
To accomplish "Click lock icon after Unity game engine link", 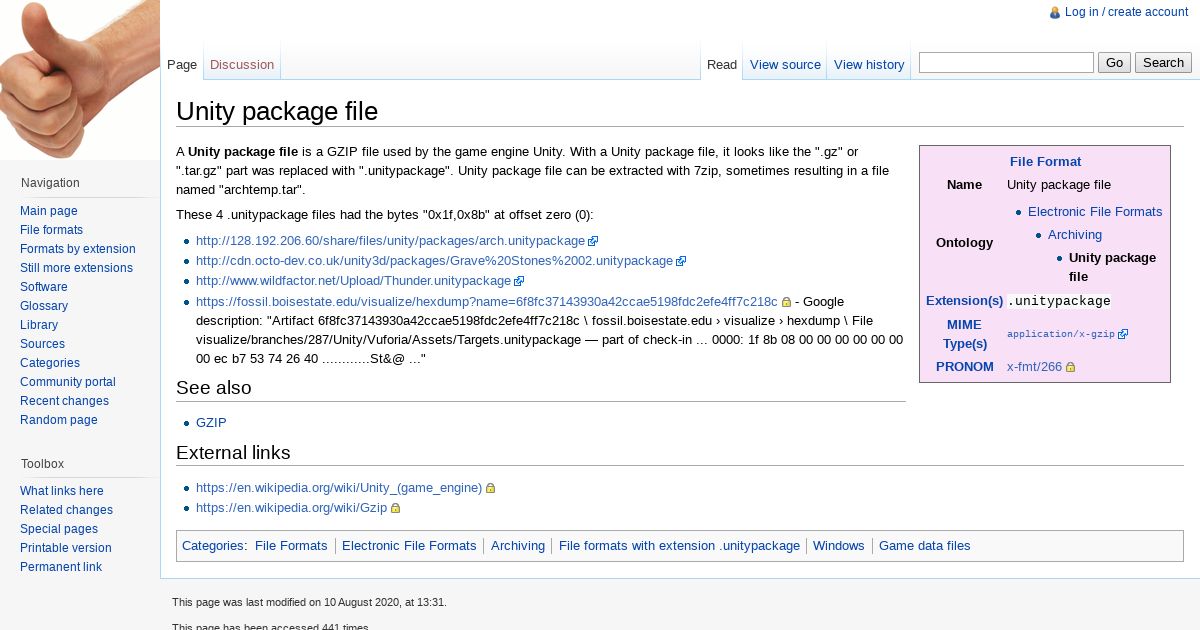I will pos(490,488).
